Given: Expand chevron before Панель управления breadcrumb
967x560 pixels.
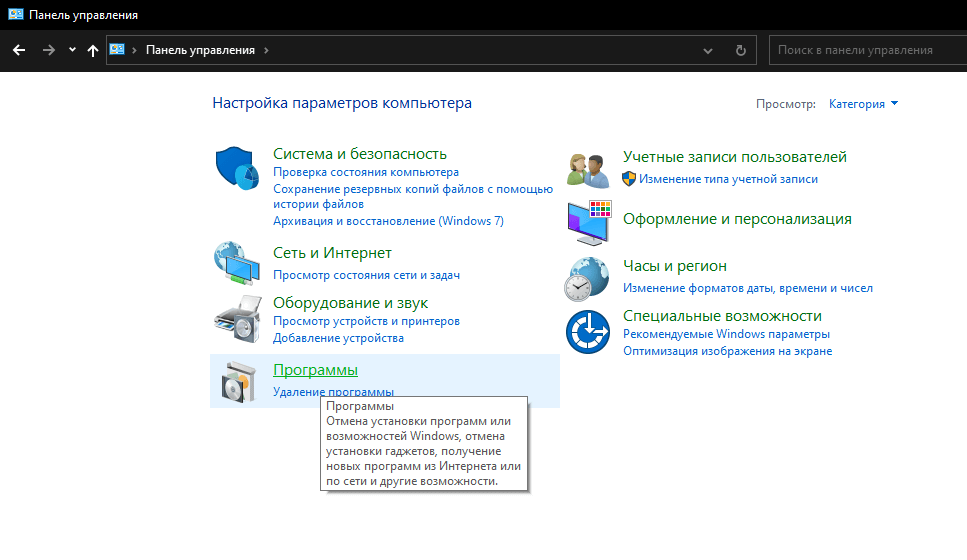Looking at the screenshot, I should click(134, 50).
